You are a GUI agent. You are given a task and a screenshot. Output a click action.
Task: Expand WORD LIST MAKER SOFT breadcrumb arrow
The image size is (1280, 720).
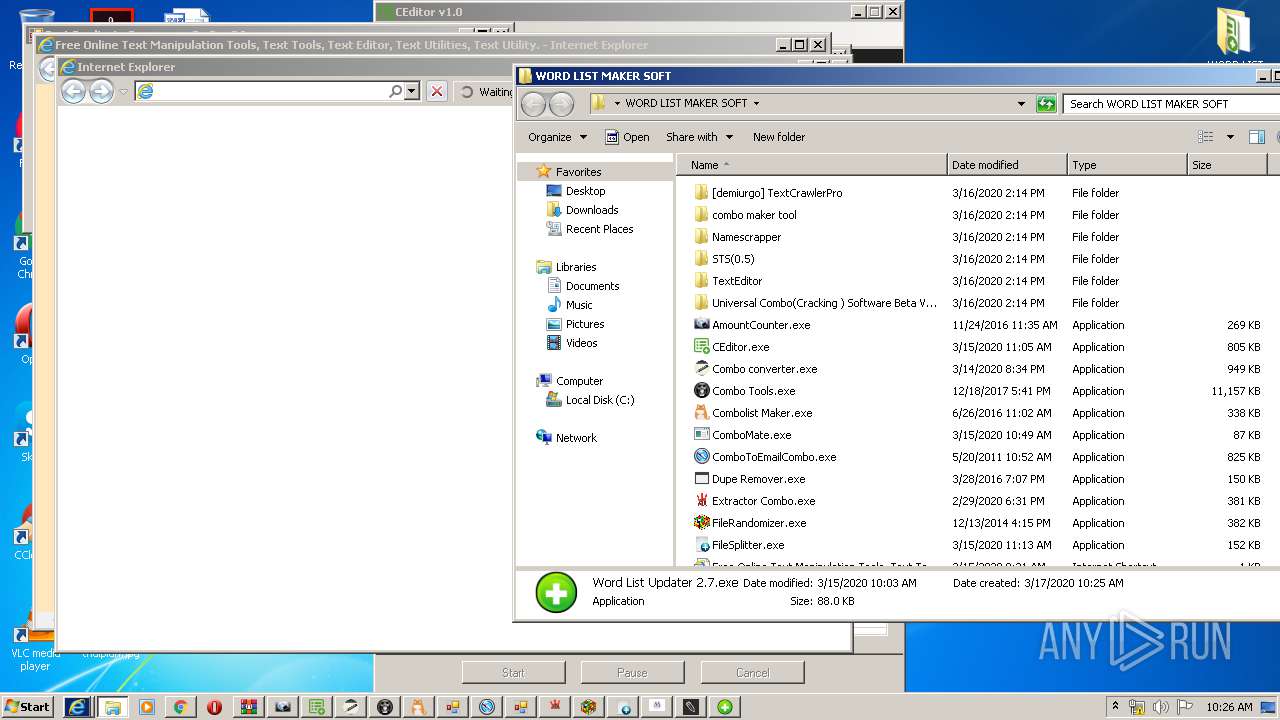pos(756,103)
